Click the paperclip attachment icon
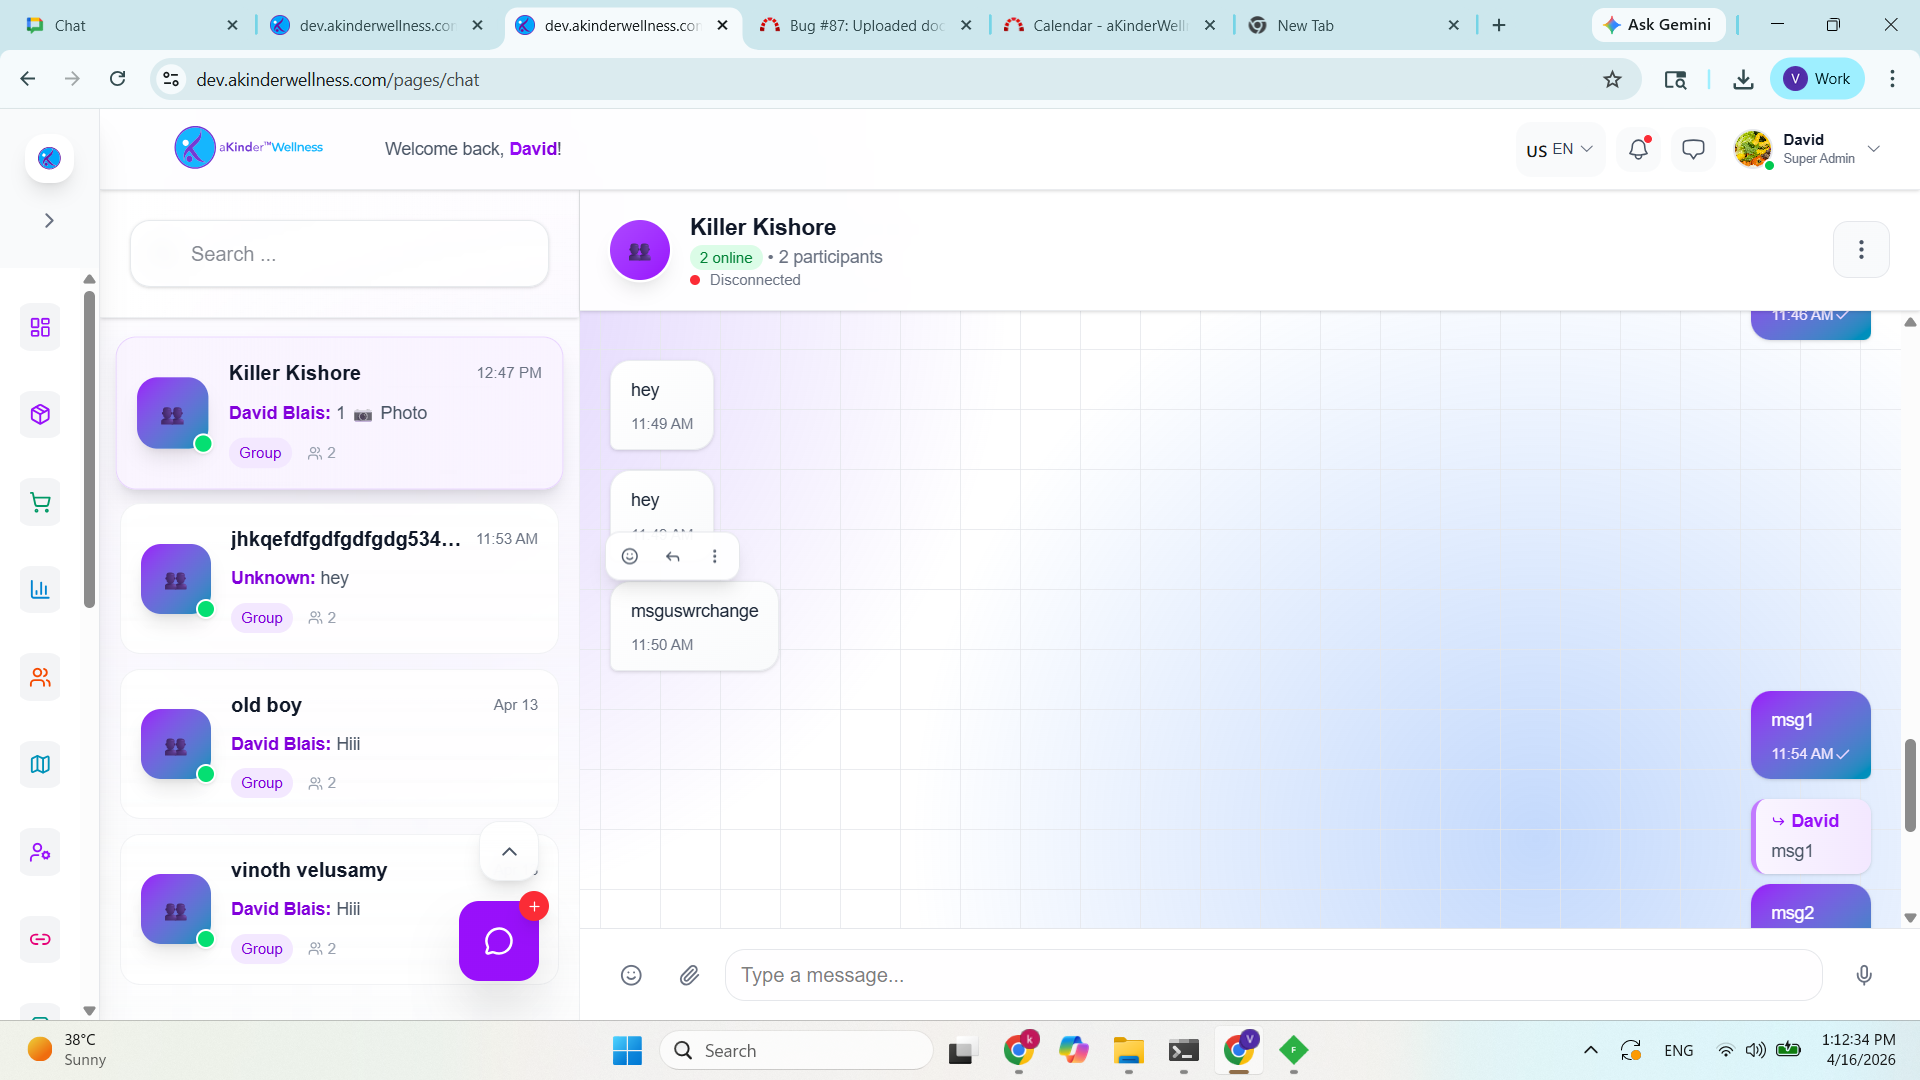 [x=689, y=975]
